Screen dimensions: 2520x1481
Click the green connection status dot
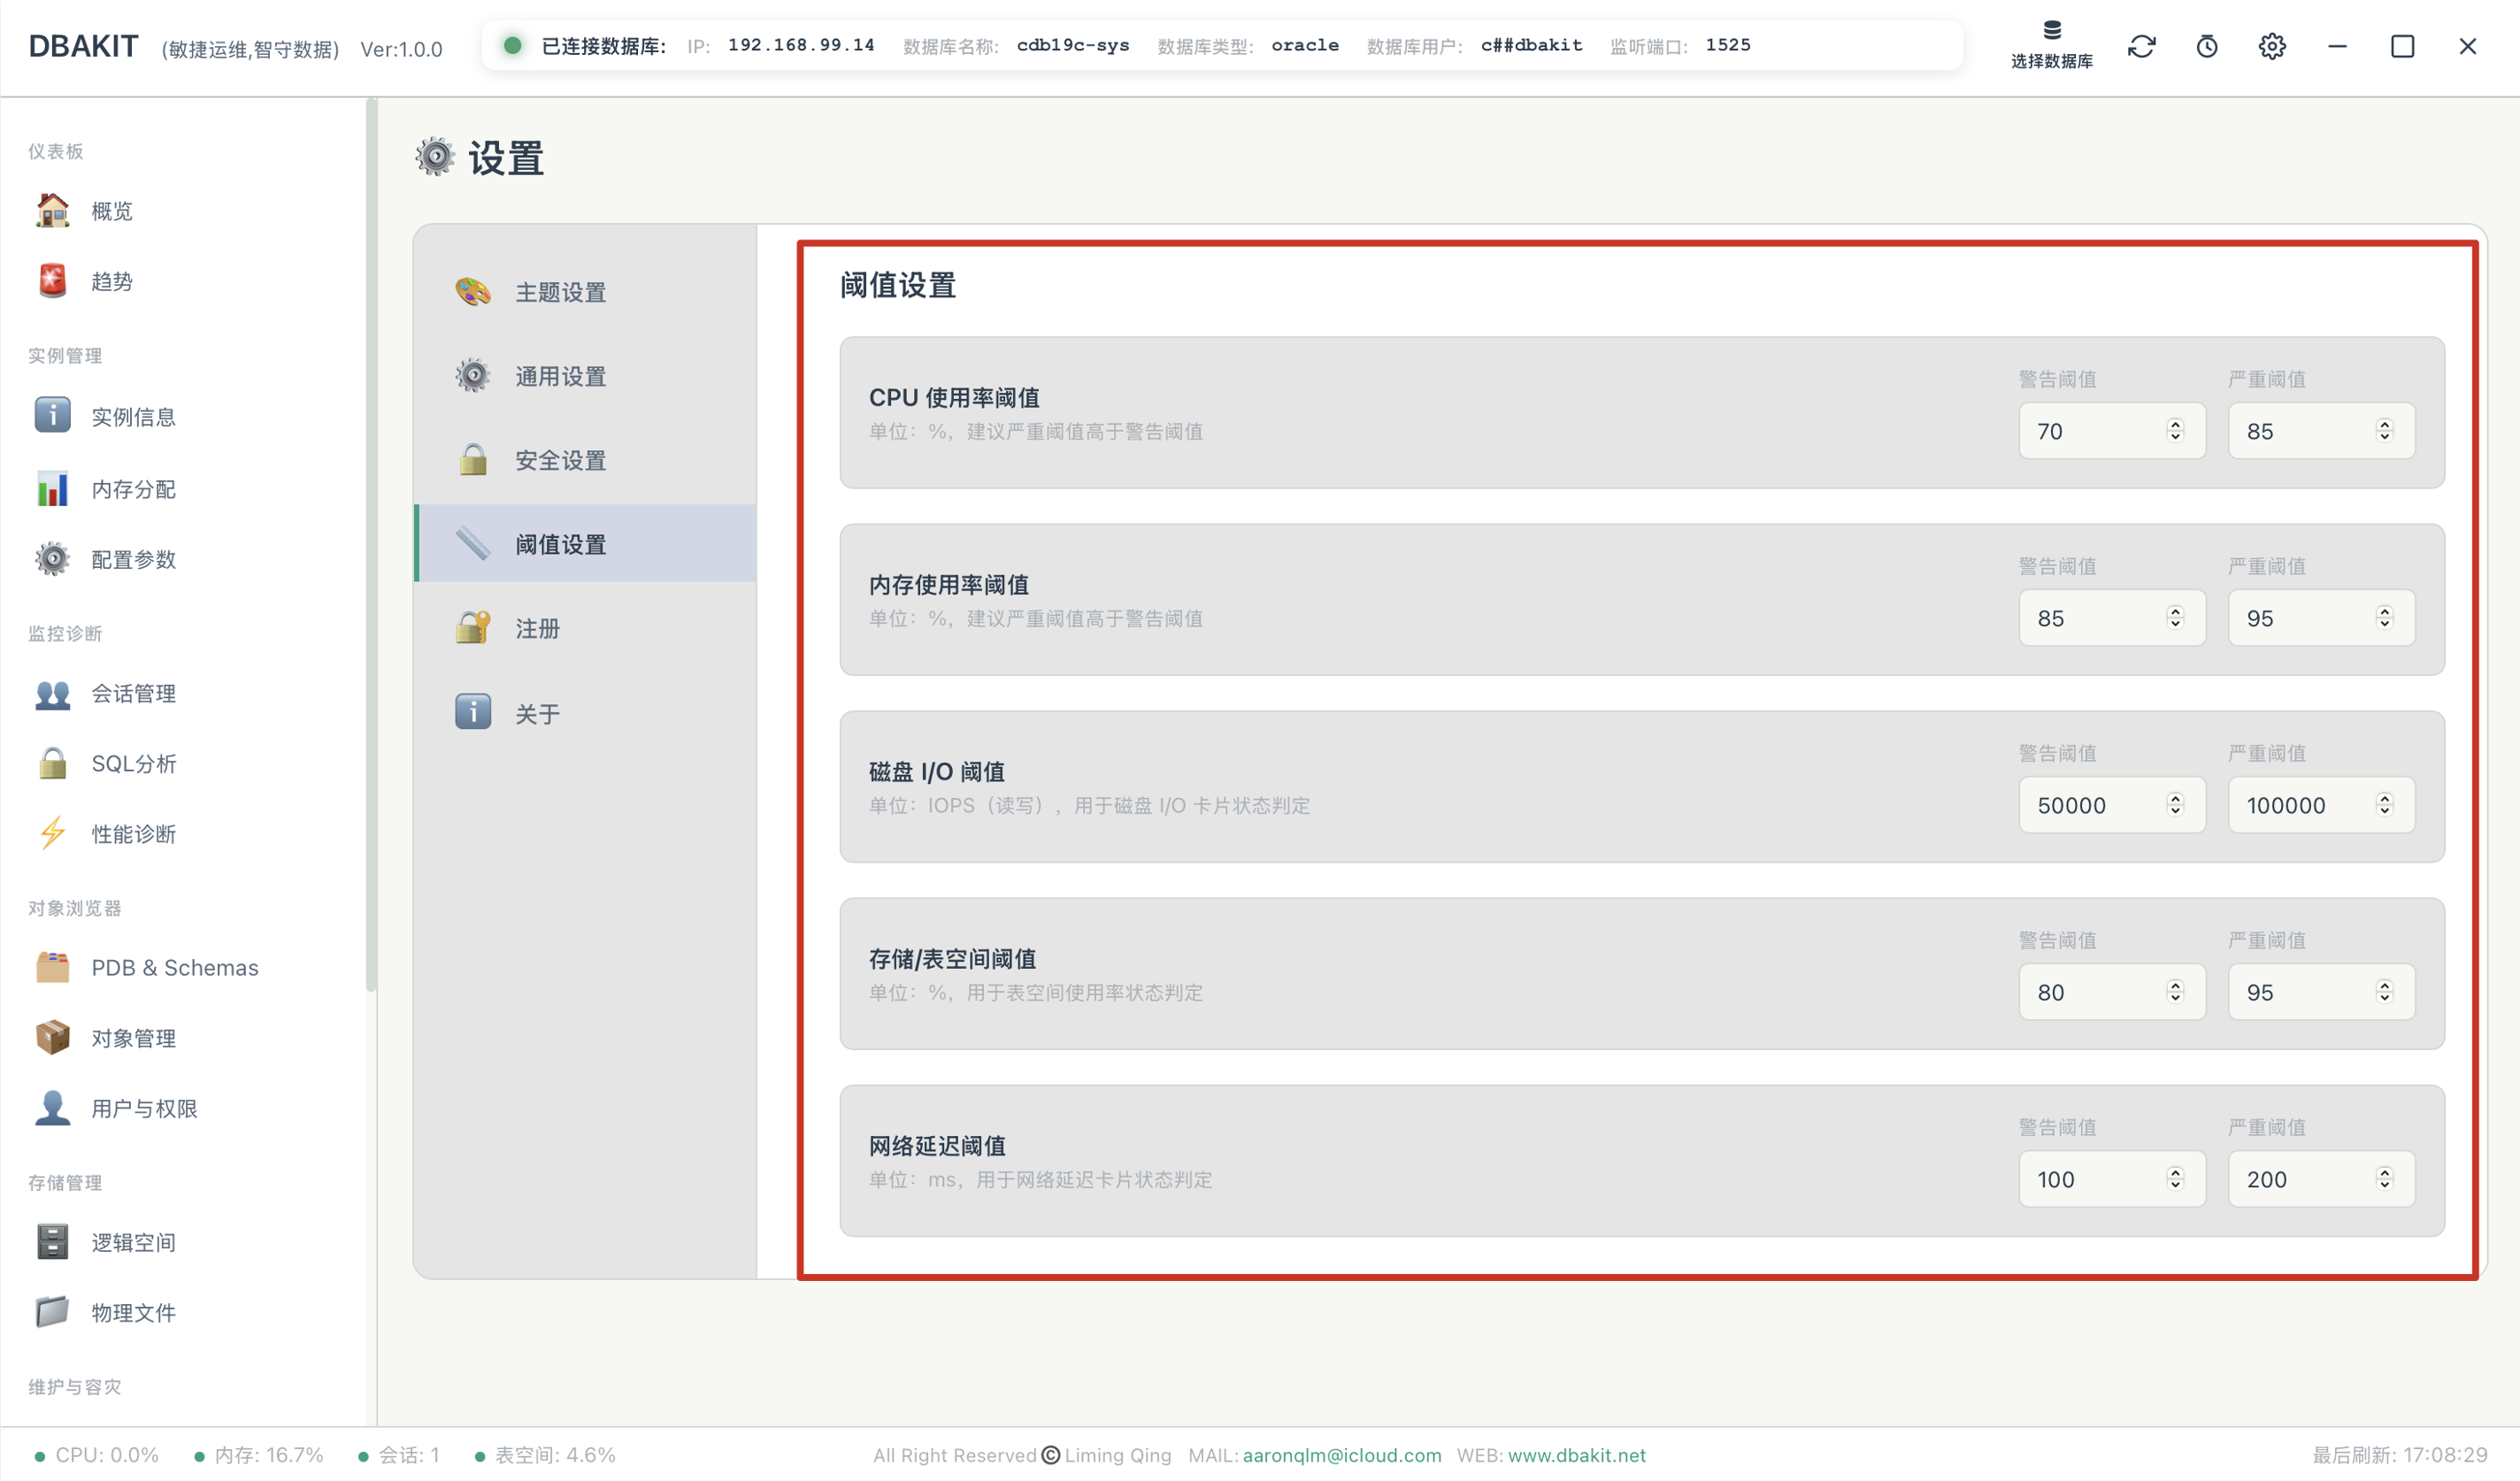click(512, 45)
